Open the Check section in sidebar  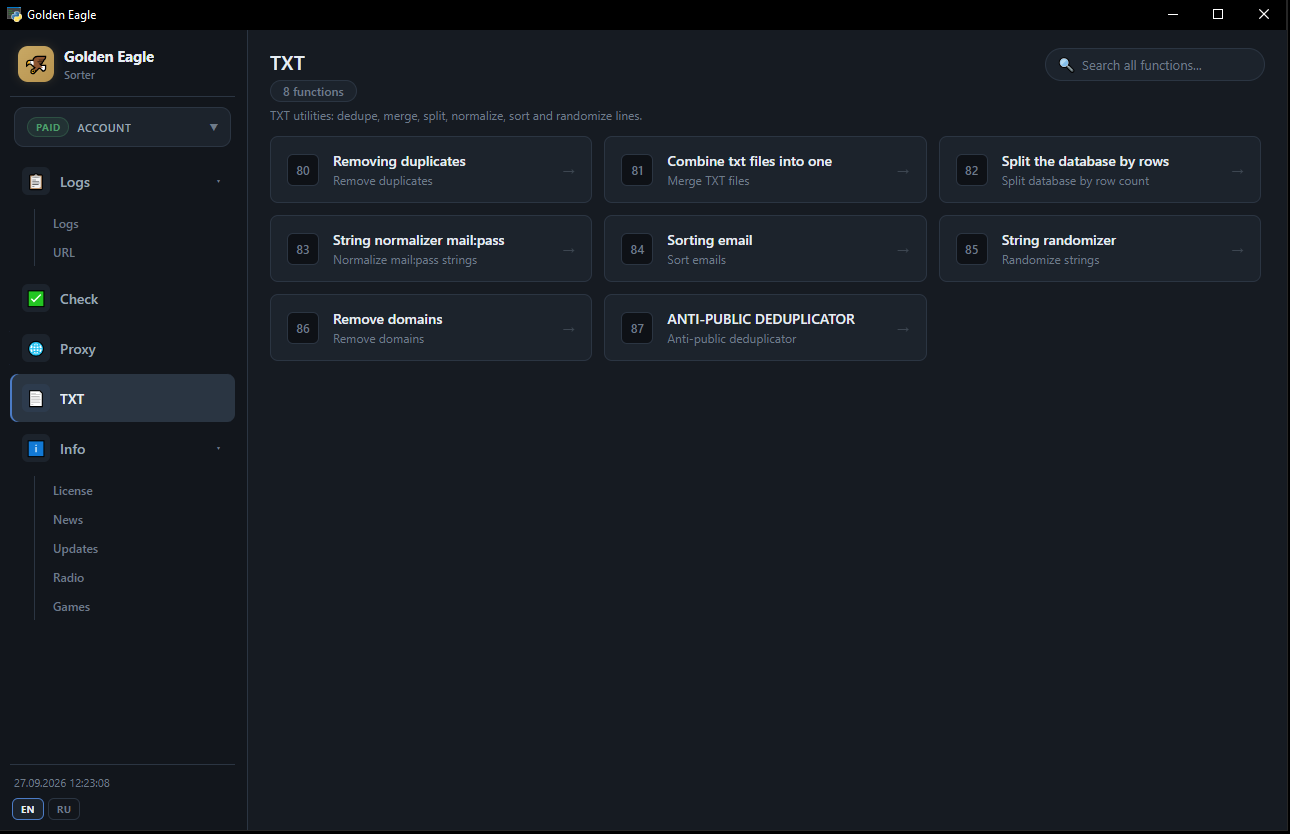click(122, 299)
